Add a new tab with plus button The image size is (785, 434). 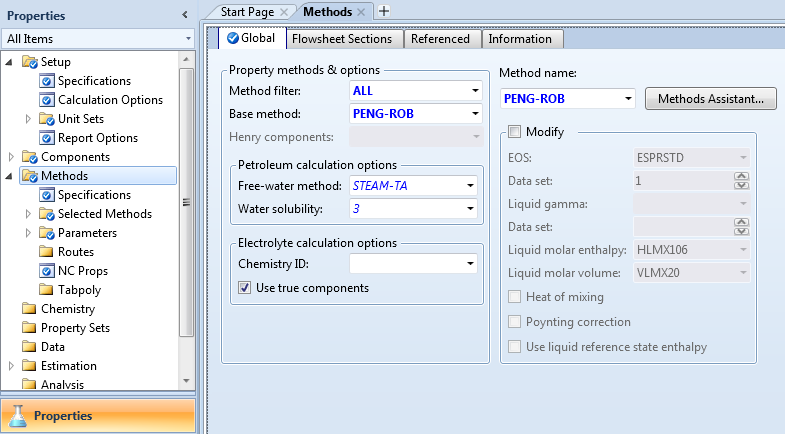[x=384, y=11]
